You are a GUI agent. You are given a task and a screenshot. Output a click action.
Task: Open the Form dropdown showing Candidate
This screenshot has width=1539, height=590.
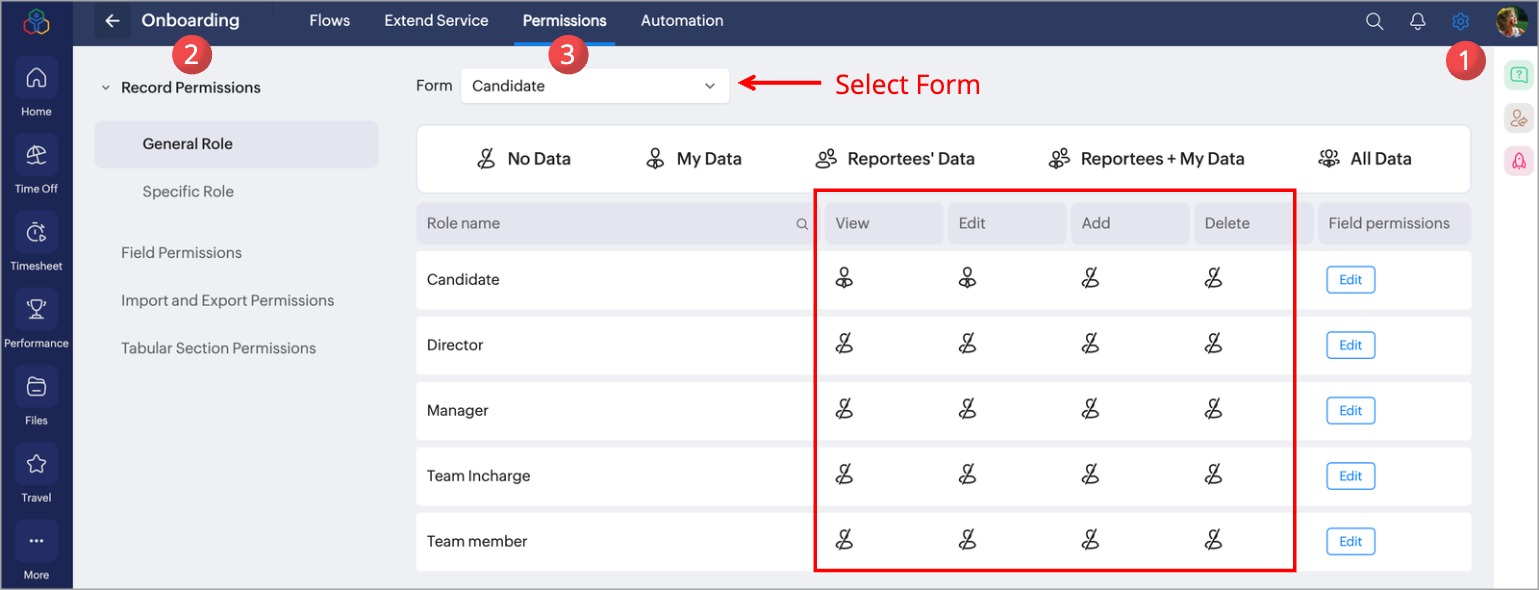pos(594,86)
